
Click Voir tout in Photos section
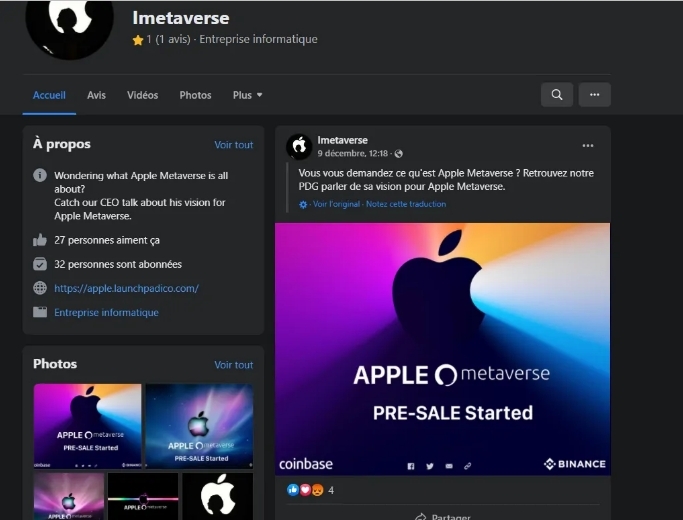pos(233,365)
